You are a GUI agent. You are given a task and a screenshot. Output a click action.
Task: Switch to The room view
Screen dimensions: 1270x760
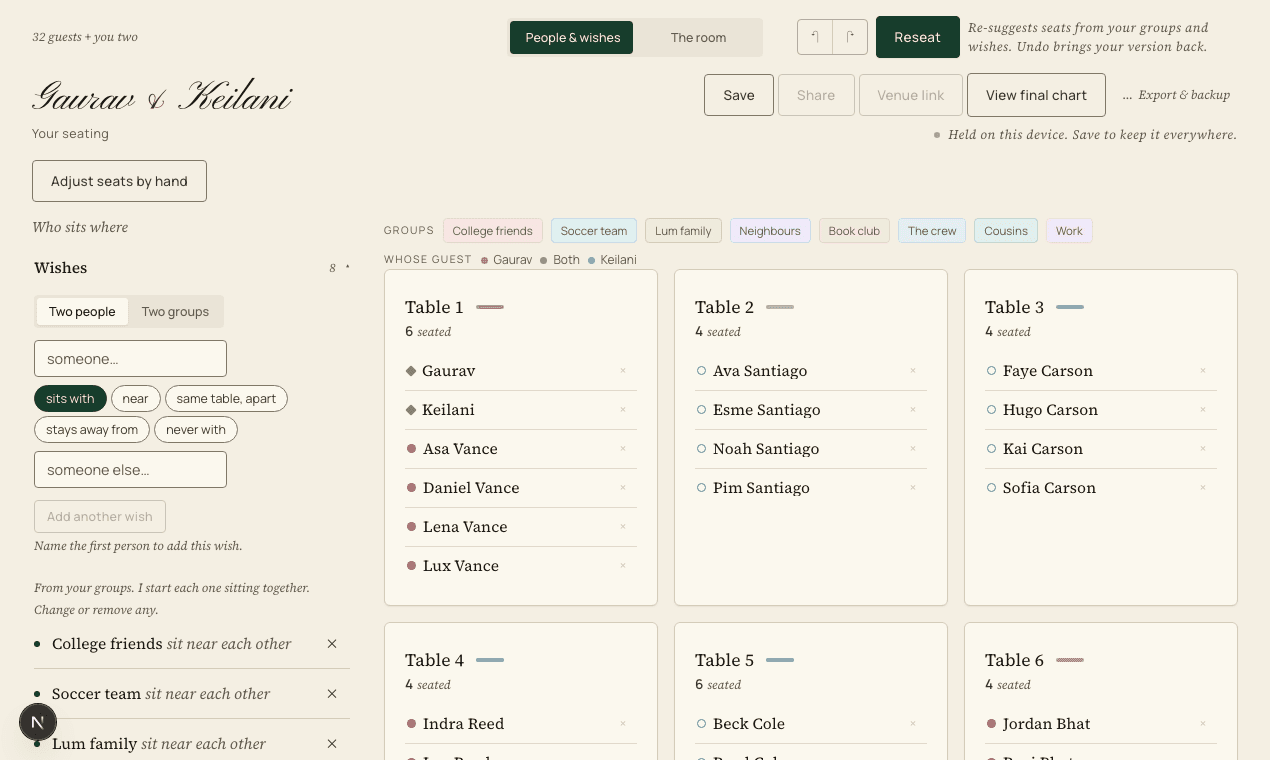coord(698,38)
